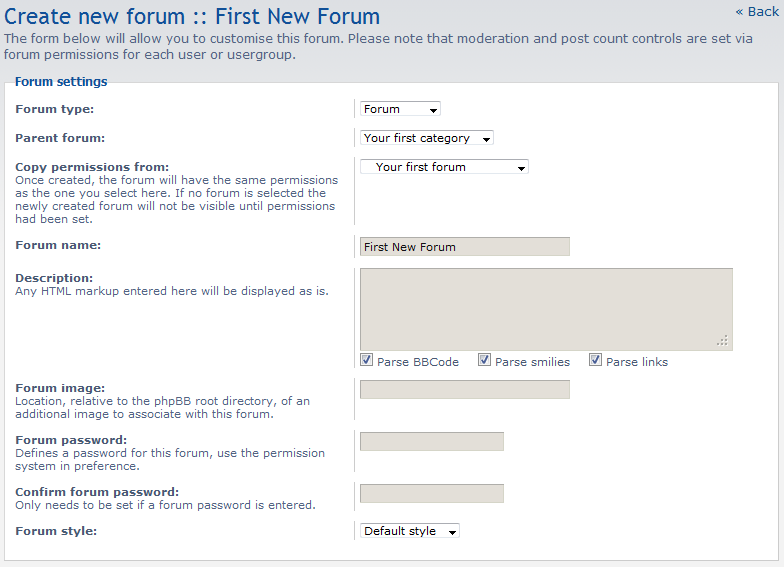Screen dimensions: 784x567
Task: Open the Copy permissions from dropdown
Action: (x=444, y=167)
